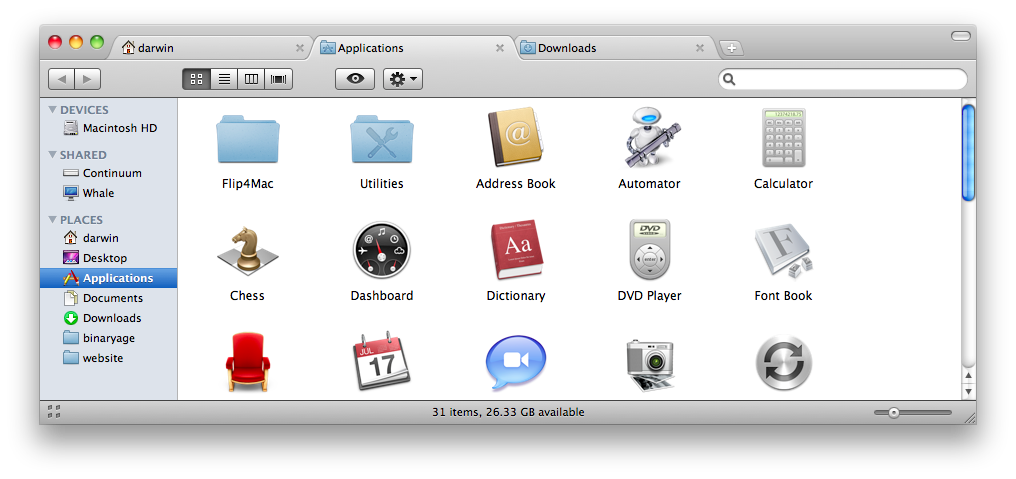Select the iSync arrows icon
1016x479 pixels.
tap(783, 363)
